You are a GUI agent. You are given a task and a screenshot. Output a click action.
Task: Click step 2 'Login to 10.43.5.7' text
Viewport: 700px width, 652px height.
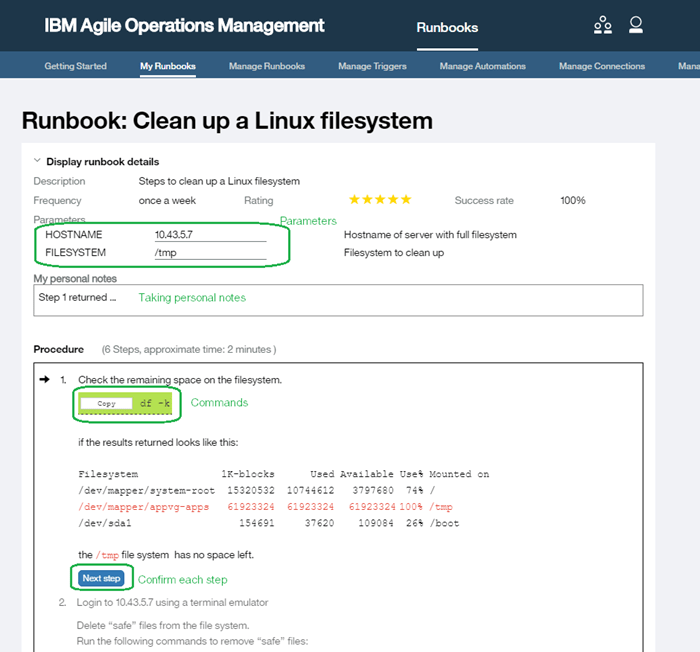click(x=172, y=602)
